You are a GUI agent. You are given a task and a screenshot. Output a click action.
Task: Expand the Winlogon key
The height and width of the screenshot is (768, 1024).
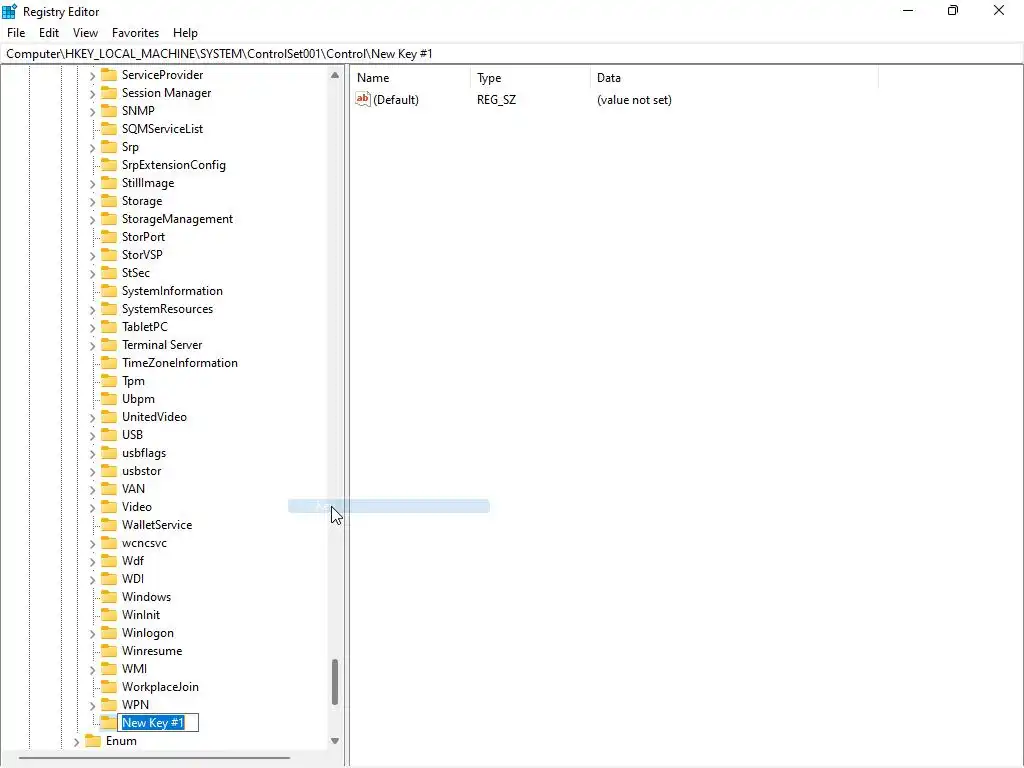tap(92, 633)
